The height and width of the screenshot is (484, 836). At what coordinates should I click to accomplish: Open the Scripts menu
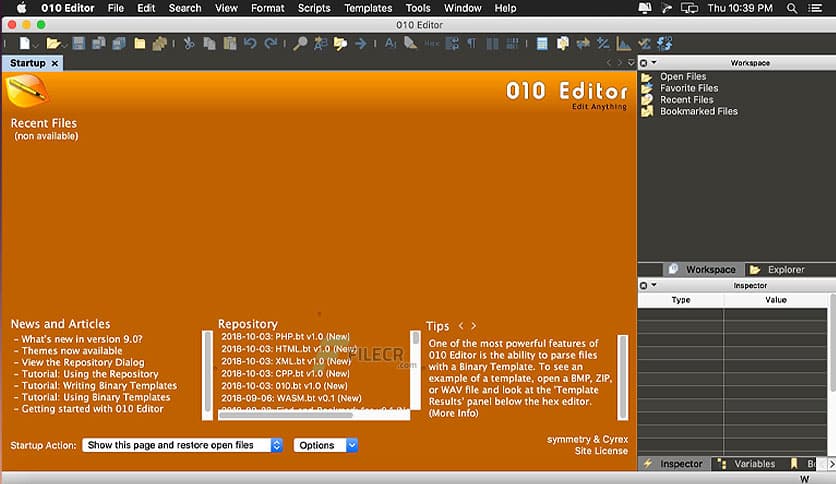point(314,8)
